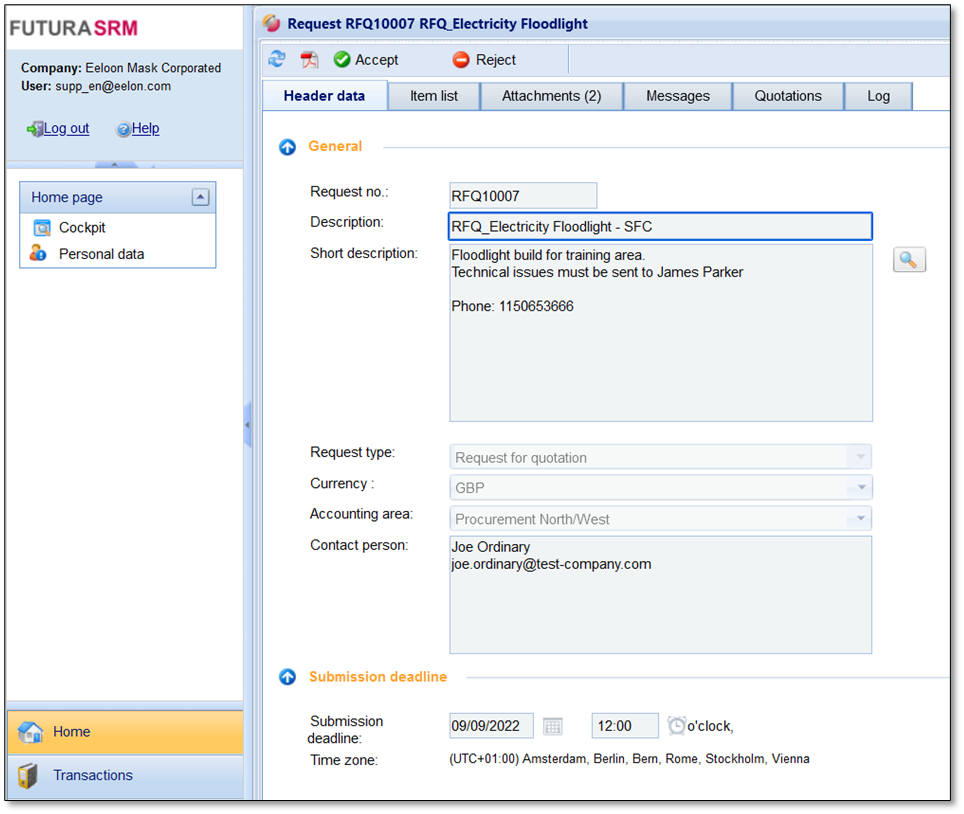
Task: Collapse the Submission deadline section
Action: (x=288, y=677)
